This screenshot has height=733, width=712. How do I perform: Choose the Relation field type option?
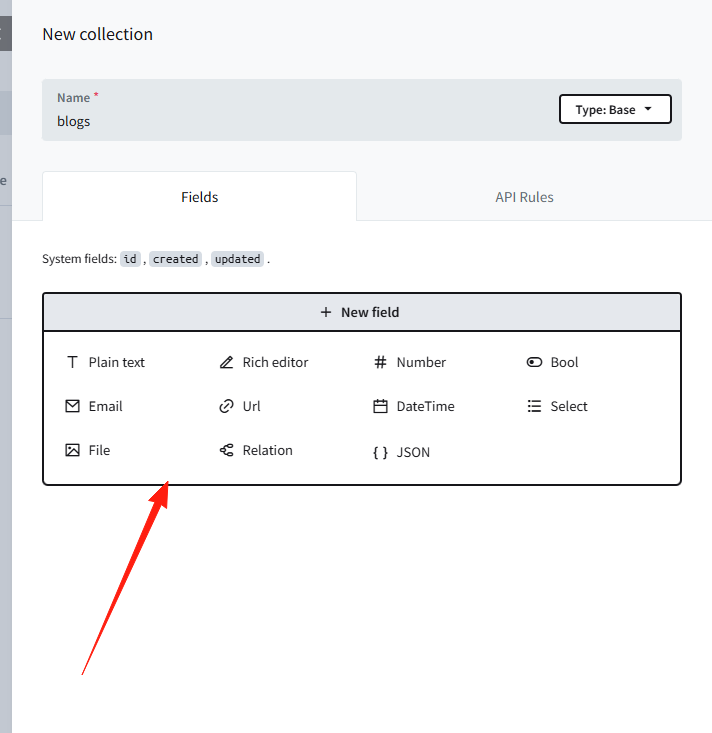tap(256, 450)
